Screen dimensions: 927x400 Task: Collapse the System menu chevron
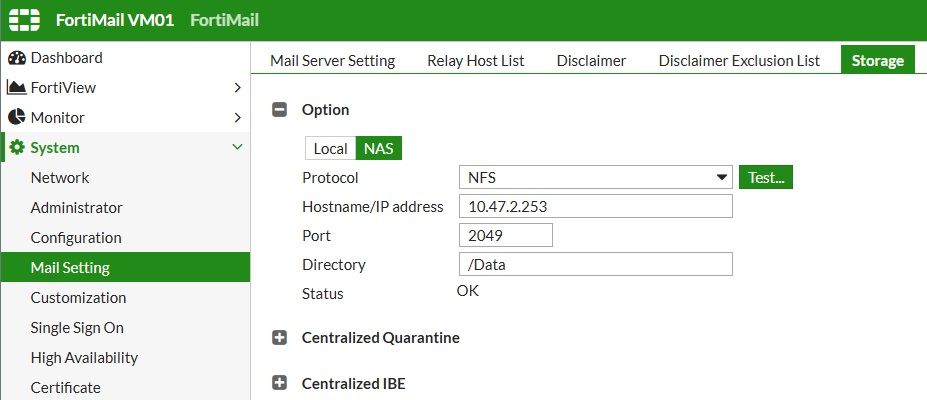point(237,148)
